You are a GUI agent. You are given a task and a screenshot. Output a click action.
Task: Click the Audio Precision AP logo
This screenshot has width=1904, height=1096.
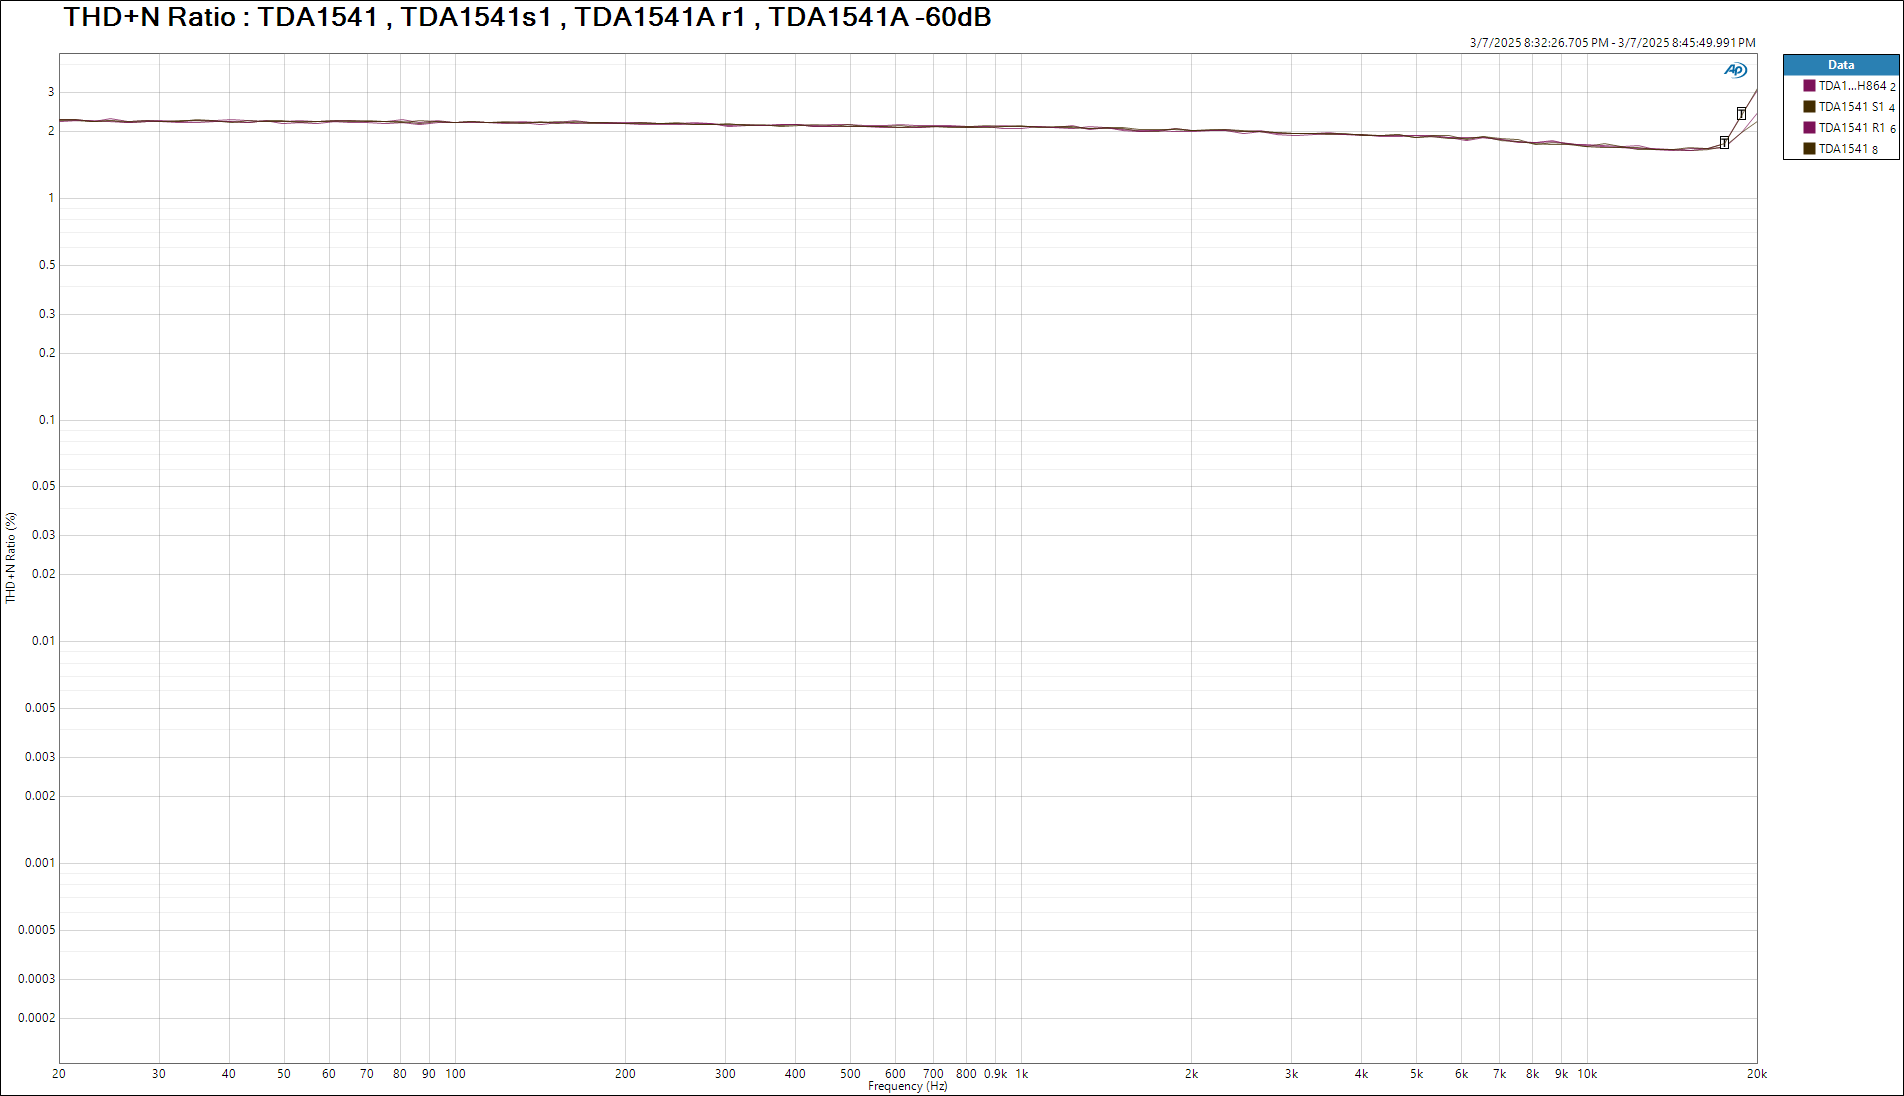pos(1735,70)
